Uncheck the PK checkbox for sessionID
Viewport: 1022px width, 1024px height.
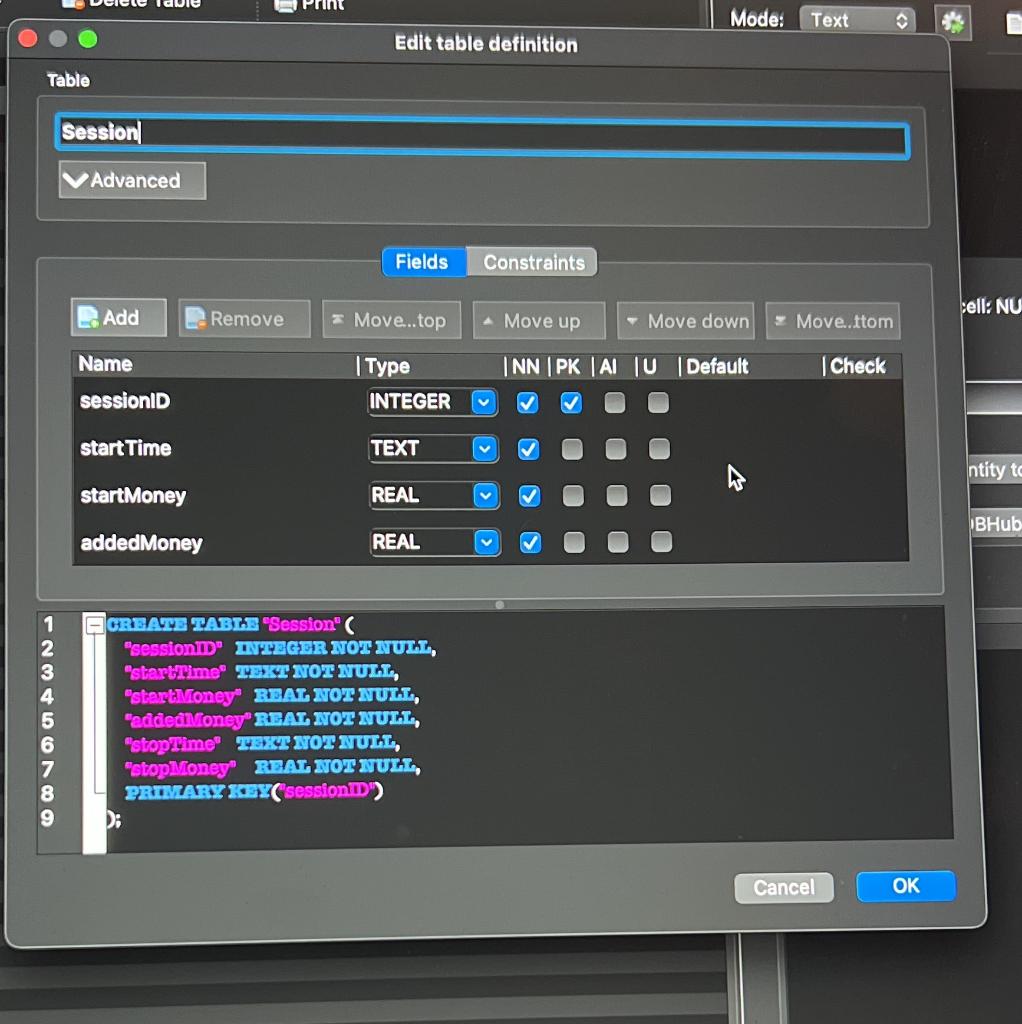click(571, 403)
